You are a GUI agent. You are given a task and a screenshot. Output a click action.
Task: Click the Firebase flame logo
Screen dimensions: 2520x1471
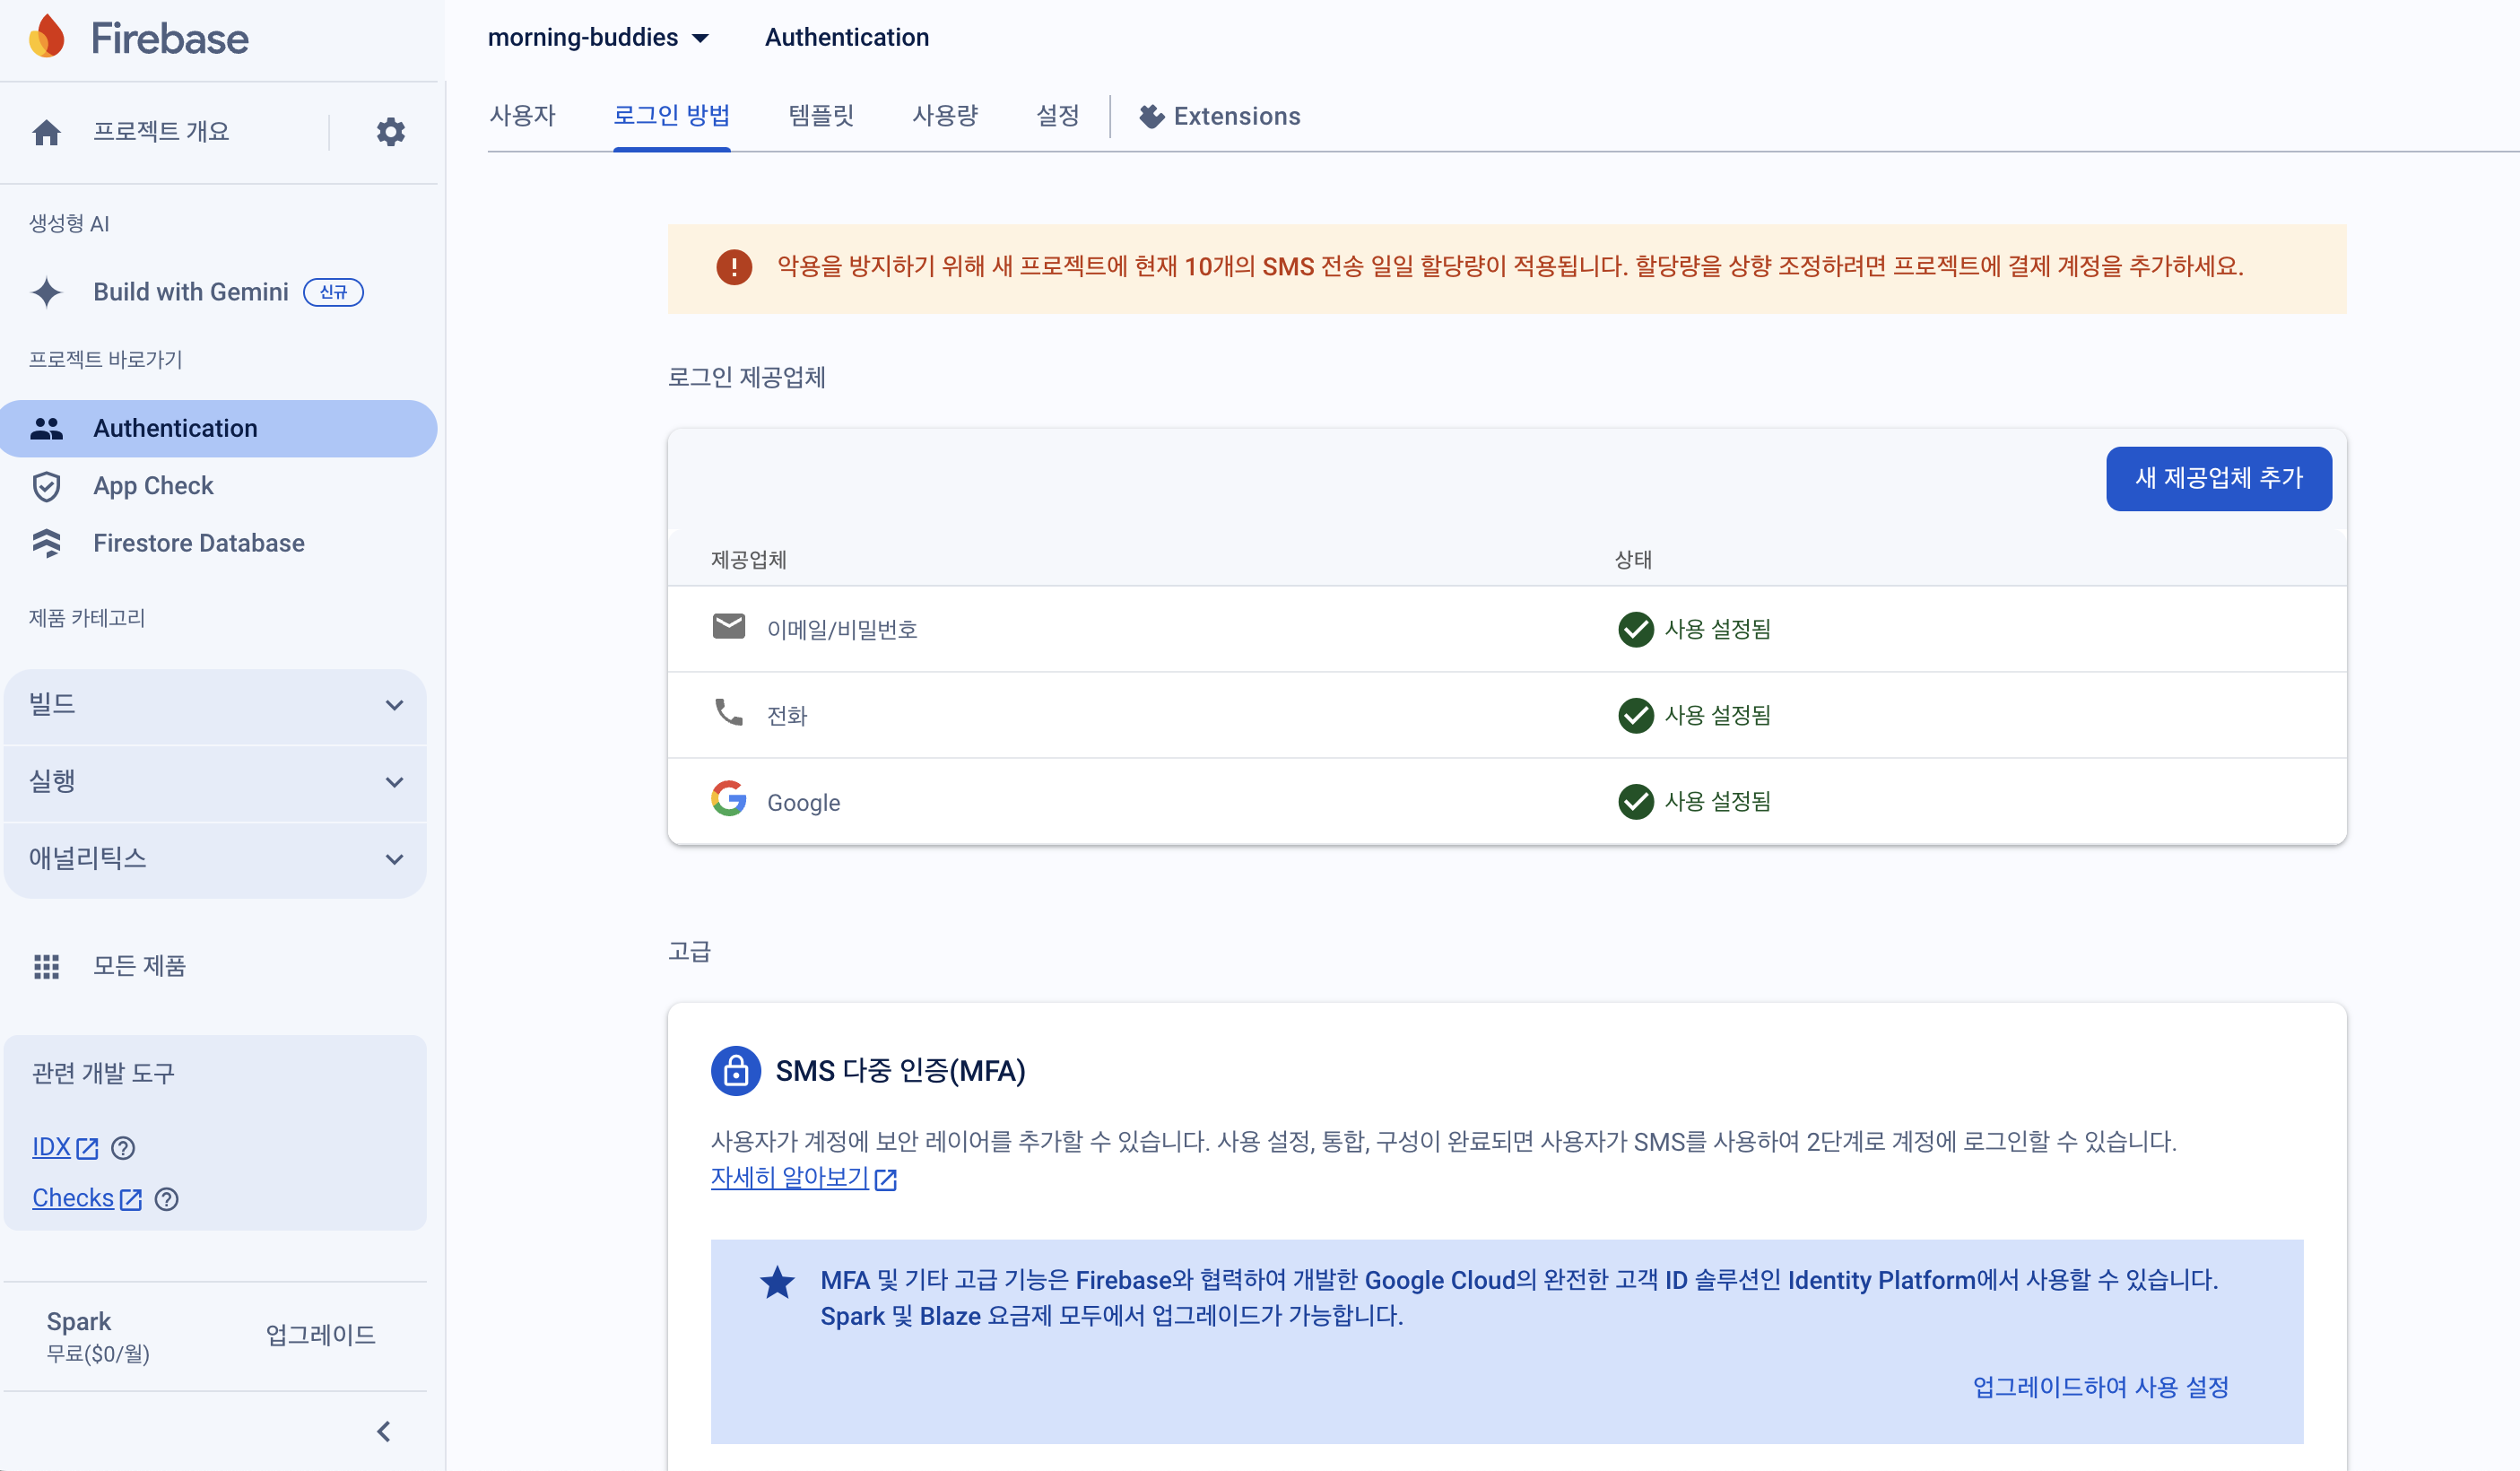tap(47, 38)
